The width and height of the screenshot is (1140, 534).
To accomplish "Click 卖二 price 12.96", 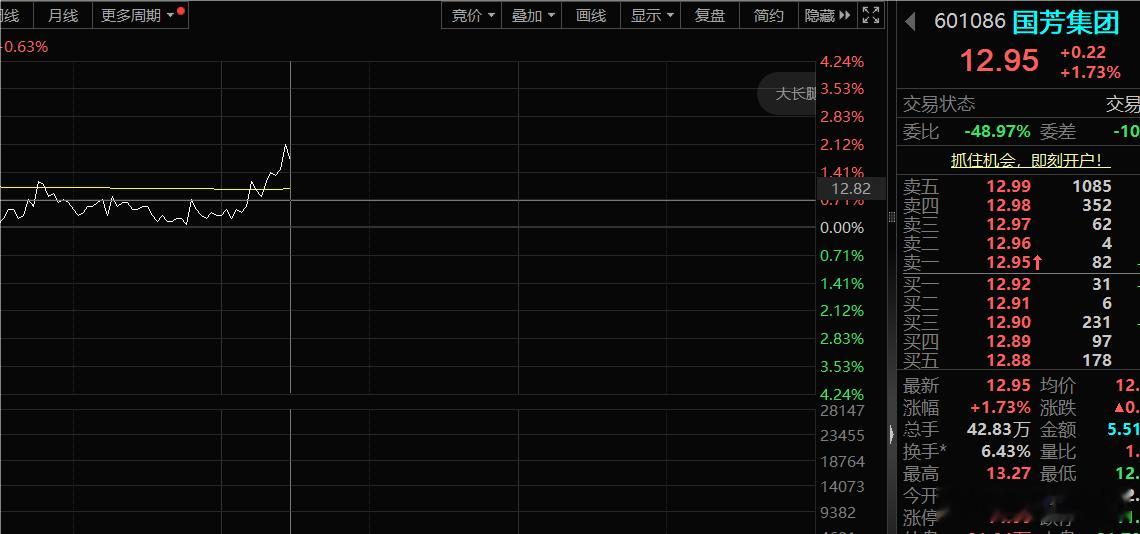I will click(1008, 243).
